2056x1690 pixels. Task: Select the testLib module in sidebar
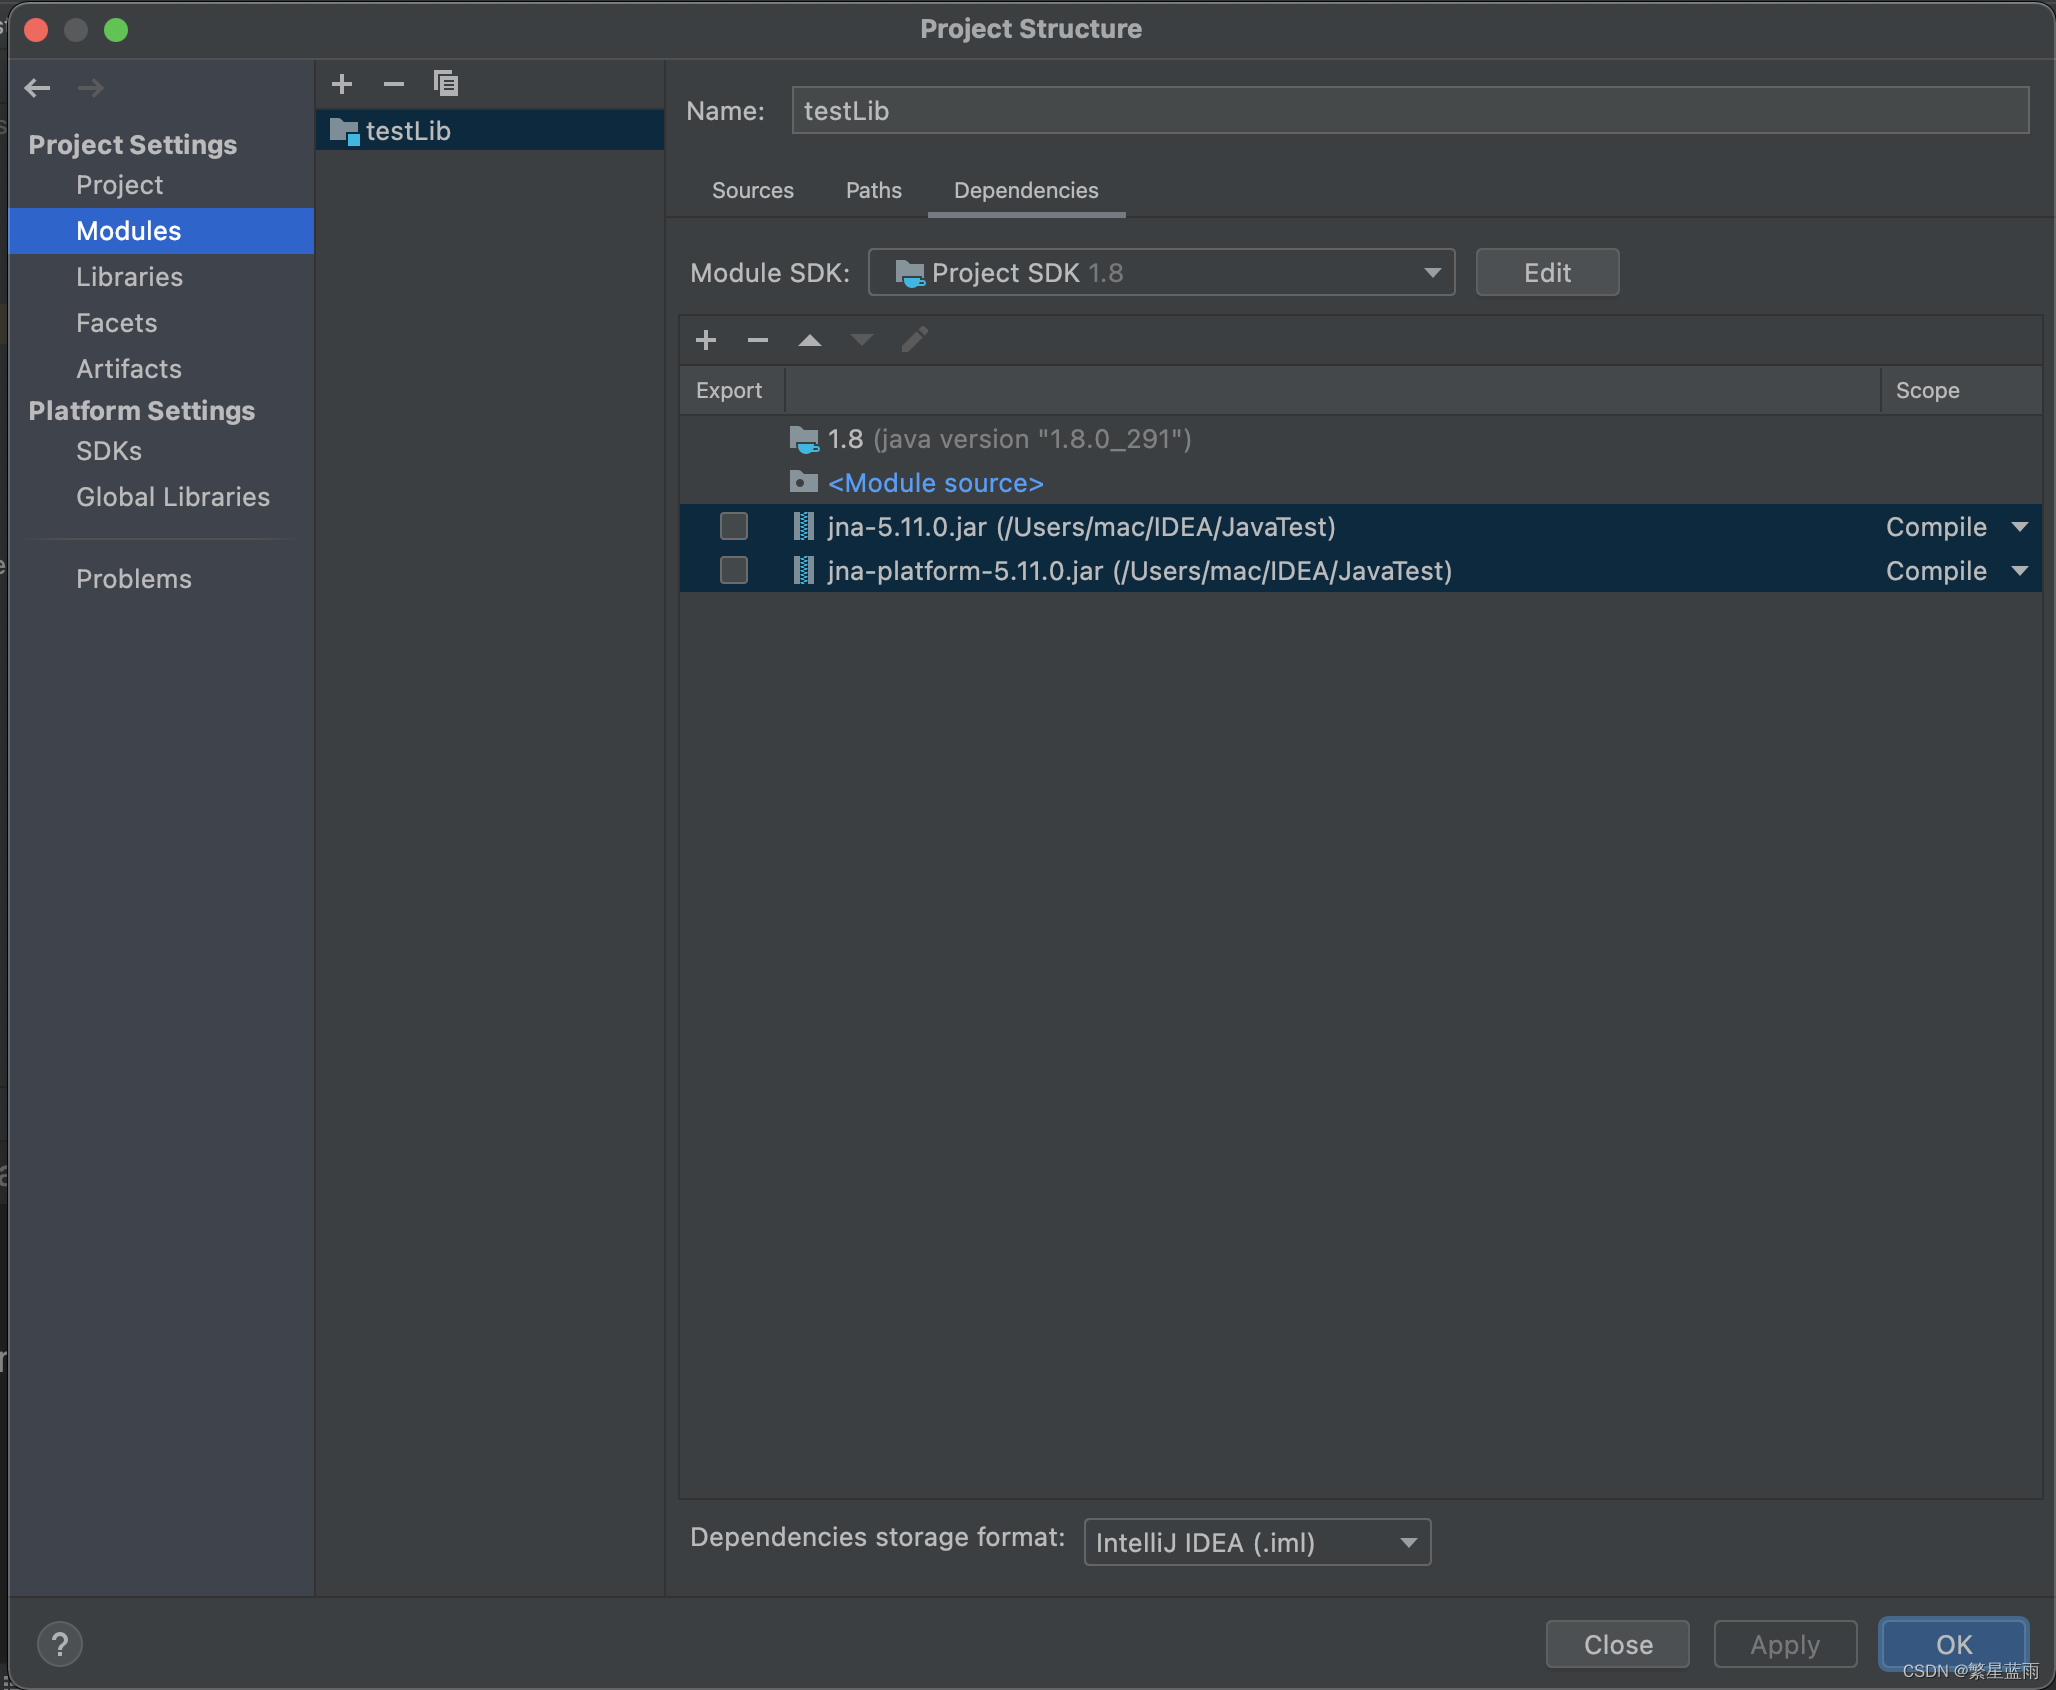(x=408, y=128)
